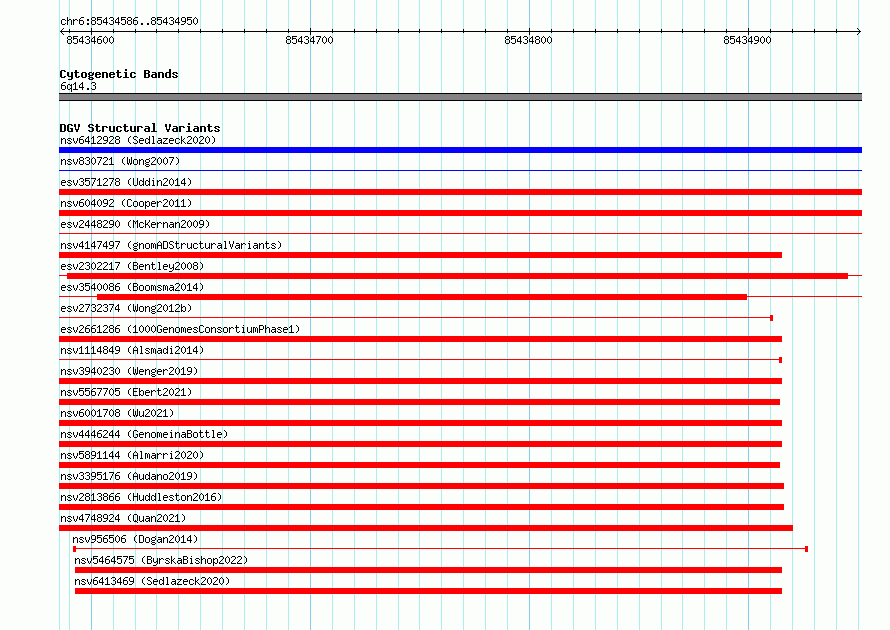The width and height of the screenshot is (890, 630).
Task: Click the nsv4446244 (GenomeinaBottle) label
Action: pyautogui.click(x=144, y=434)
